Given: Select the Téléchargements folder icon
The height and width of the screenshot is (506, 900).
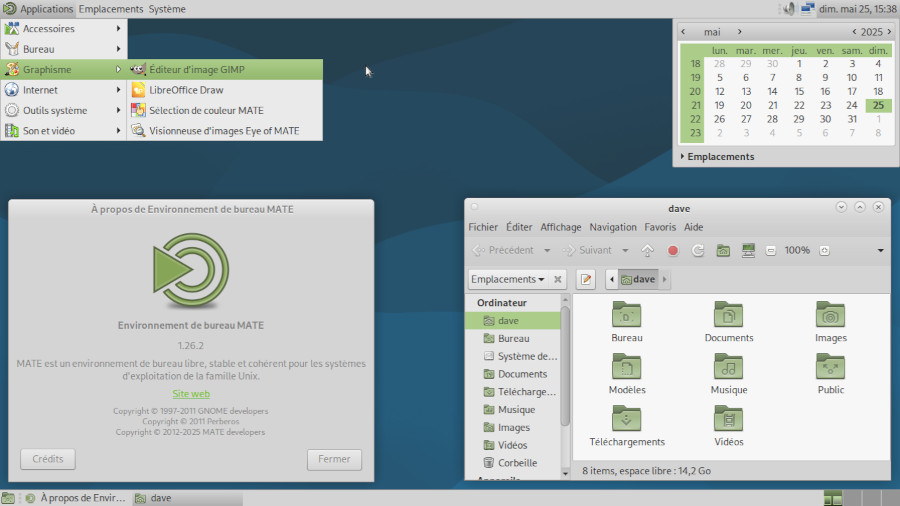Looking at the screenshot, I should pos(627,419).
